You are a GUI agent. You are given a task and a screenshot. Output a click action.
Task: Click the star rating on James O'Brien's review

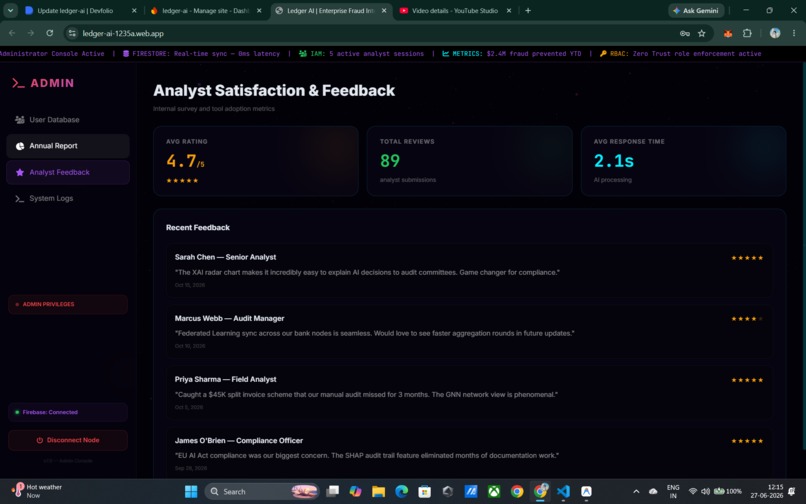pos(747,441)
